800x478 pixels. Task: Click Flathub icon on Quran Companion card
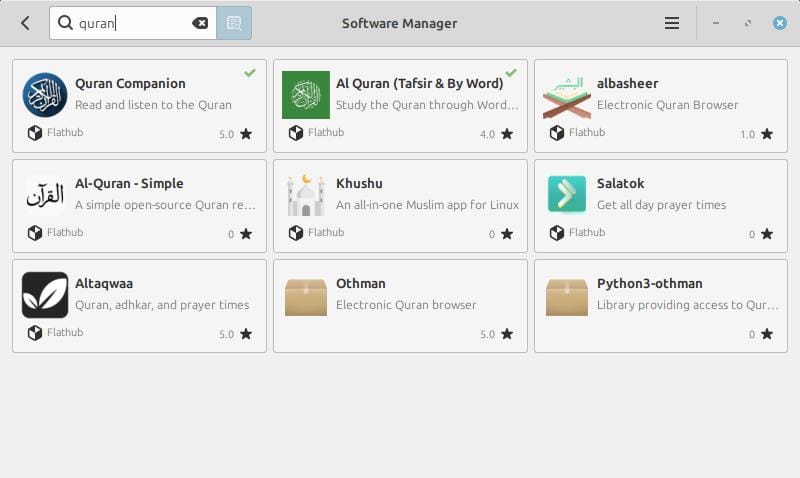35,133
